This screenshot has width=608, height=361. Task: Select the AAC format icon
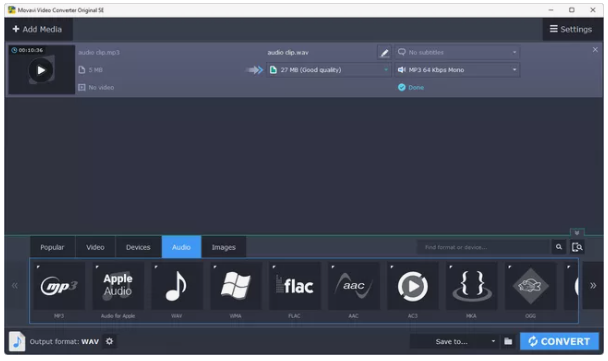pyautogui.click(x=354, y=286)
